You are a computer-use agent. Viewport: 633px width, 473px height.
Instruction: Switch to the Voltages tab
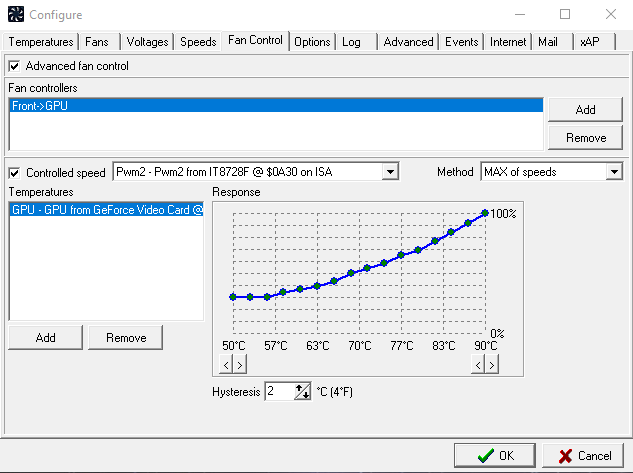(147, 42)
